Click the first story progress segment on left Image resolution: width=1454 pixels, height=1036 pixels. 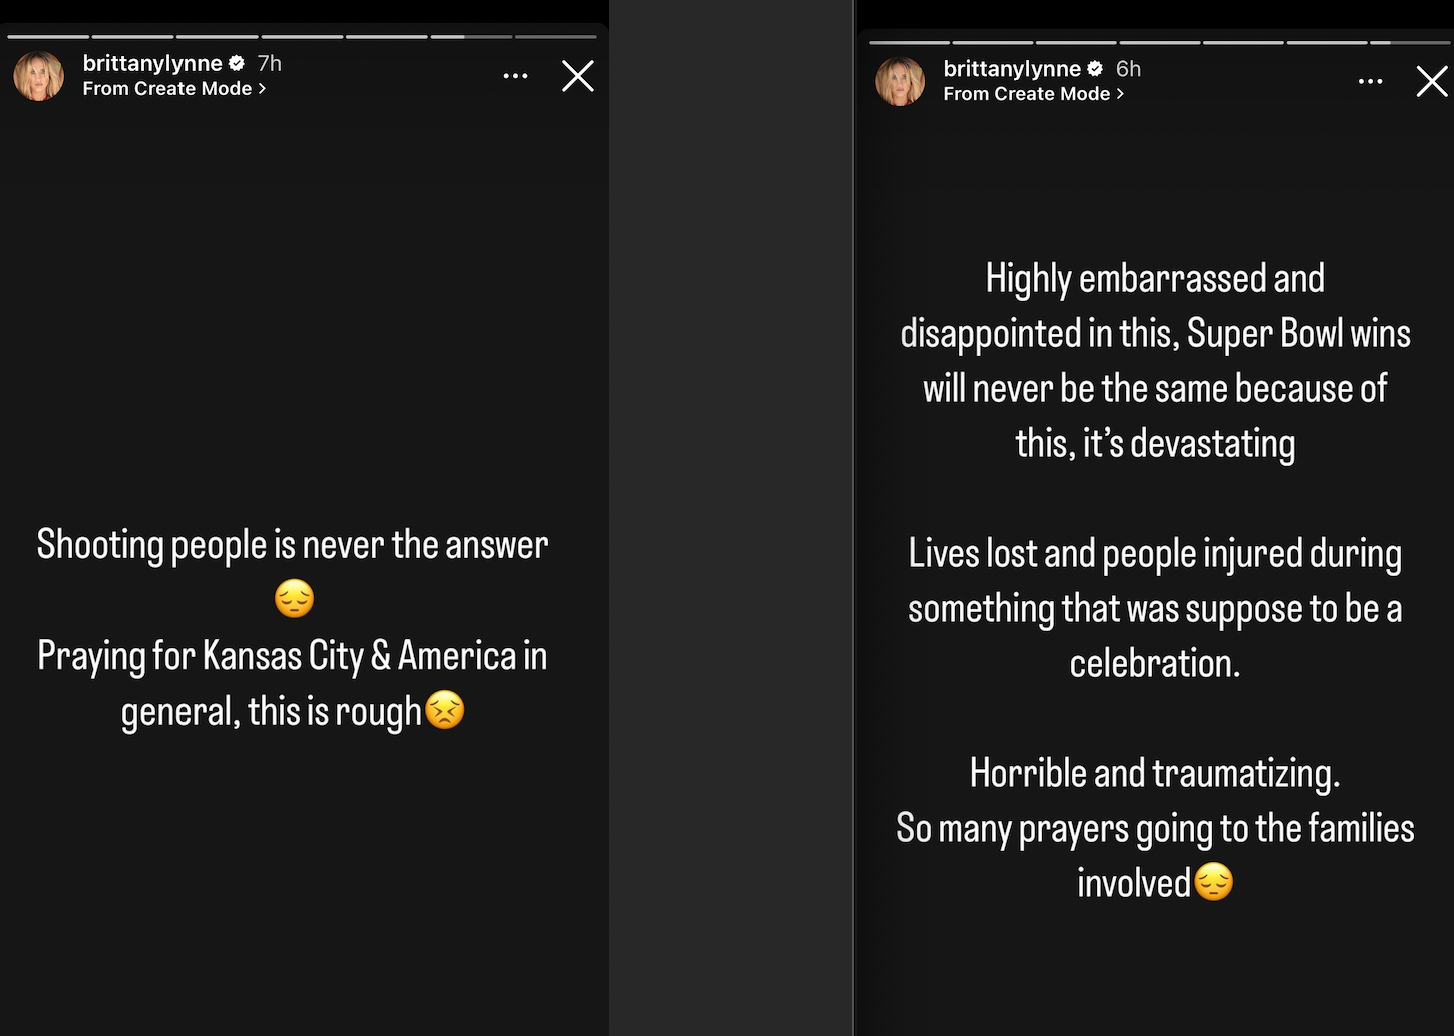[x=50, y=38]
